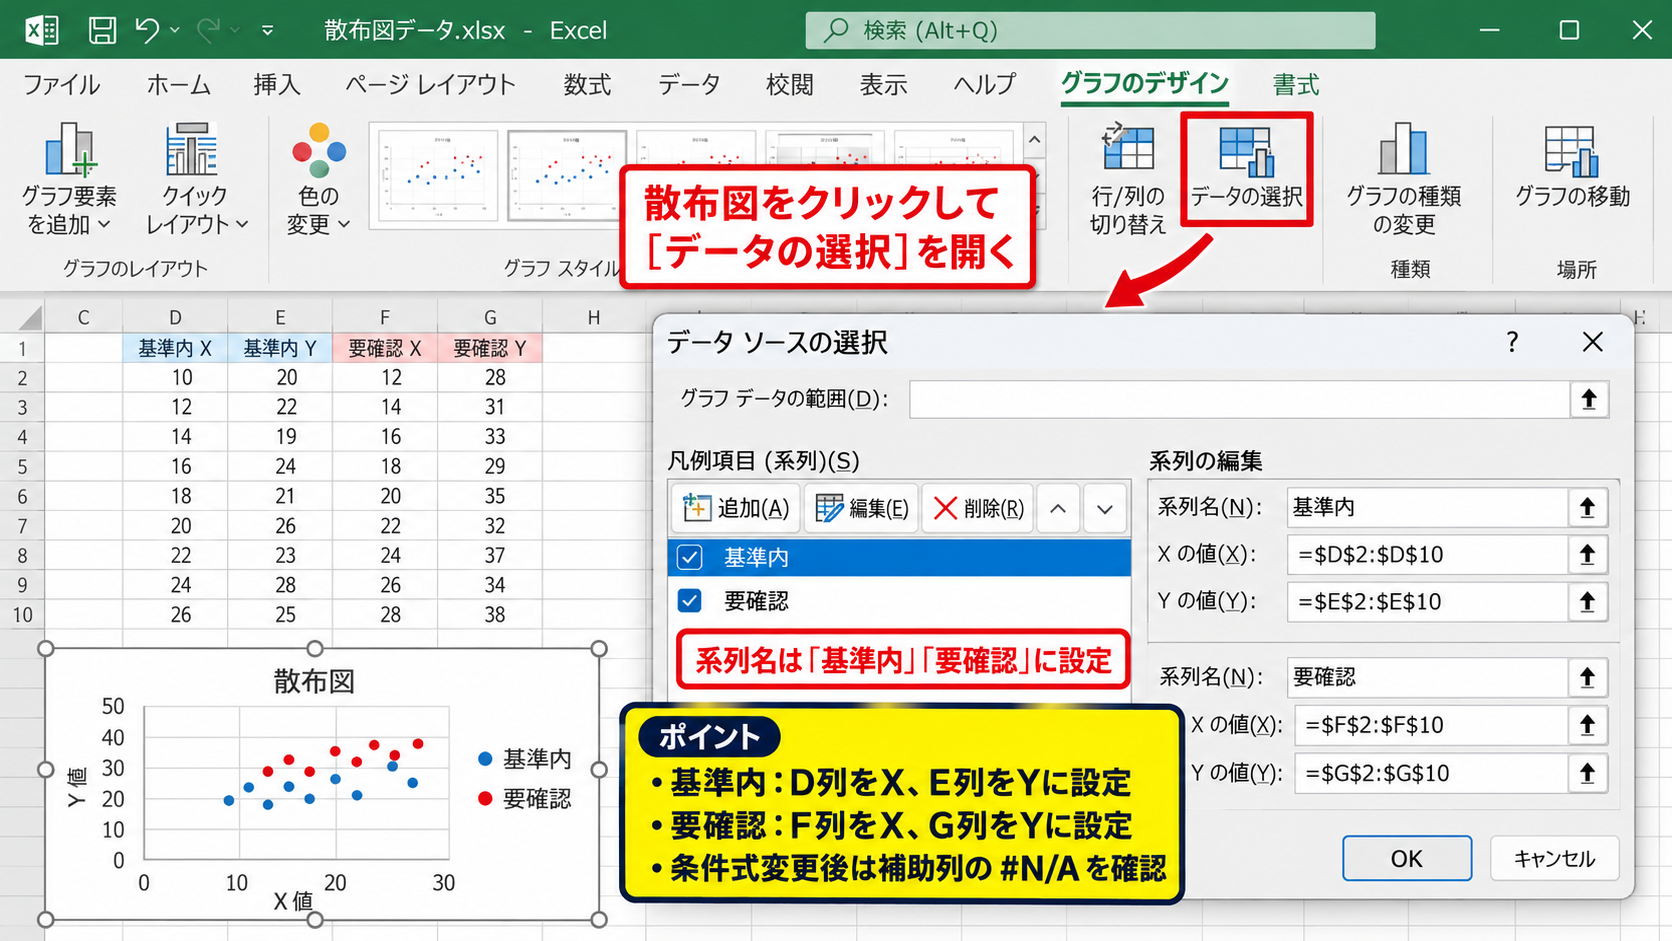Click range picker beside =$E$2:$E$10
Image resolution: width=1672 pixels, height=941 pixels.
pyautogui.click(x=1587, y=602)
